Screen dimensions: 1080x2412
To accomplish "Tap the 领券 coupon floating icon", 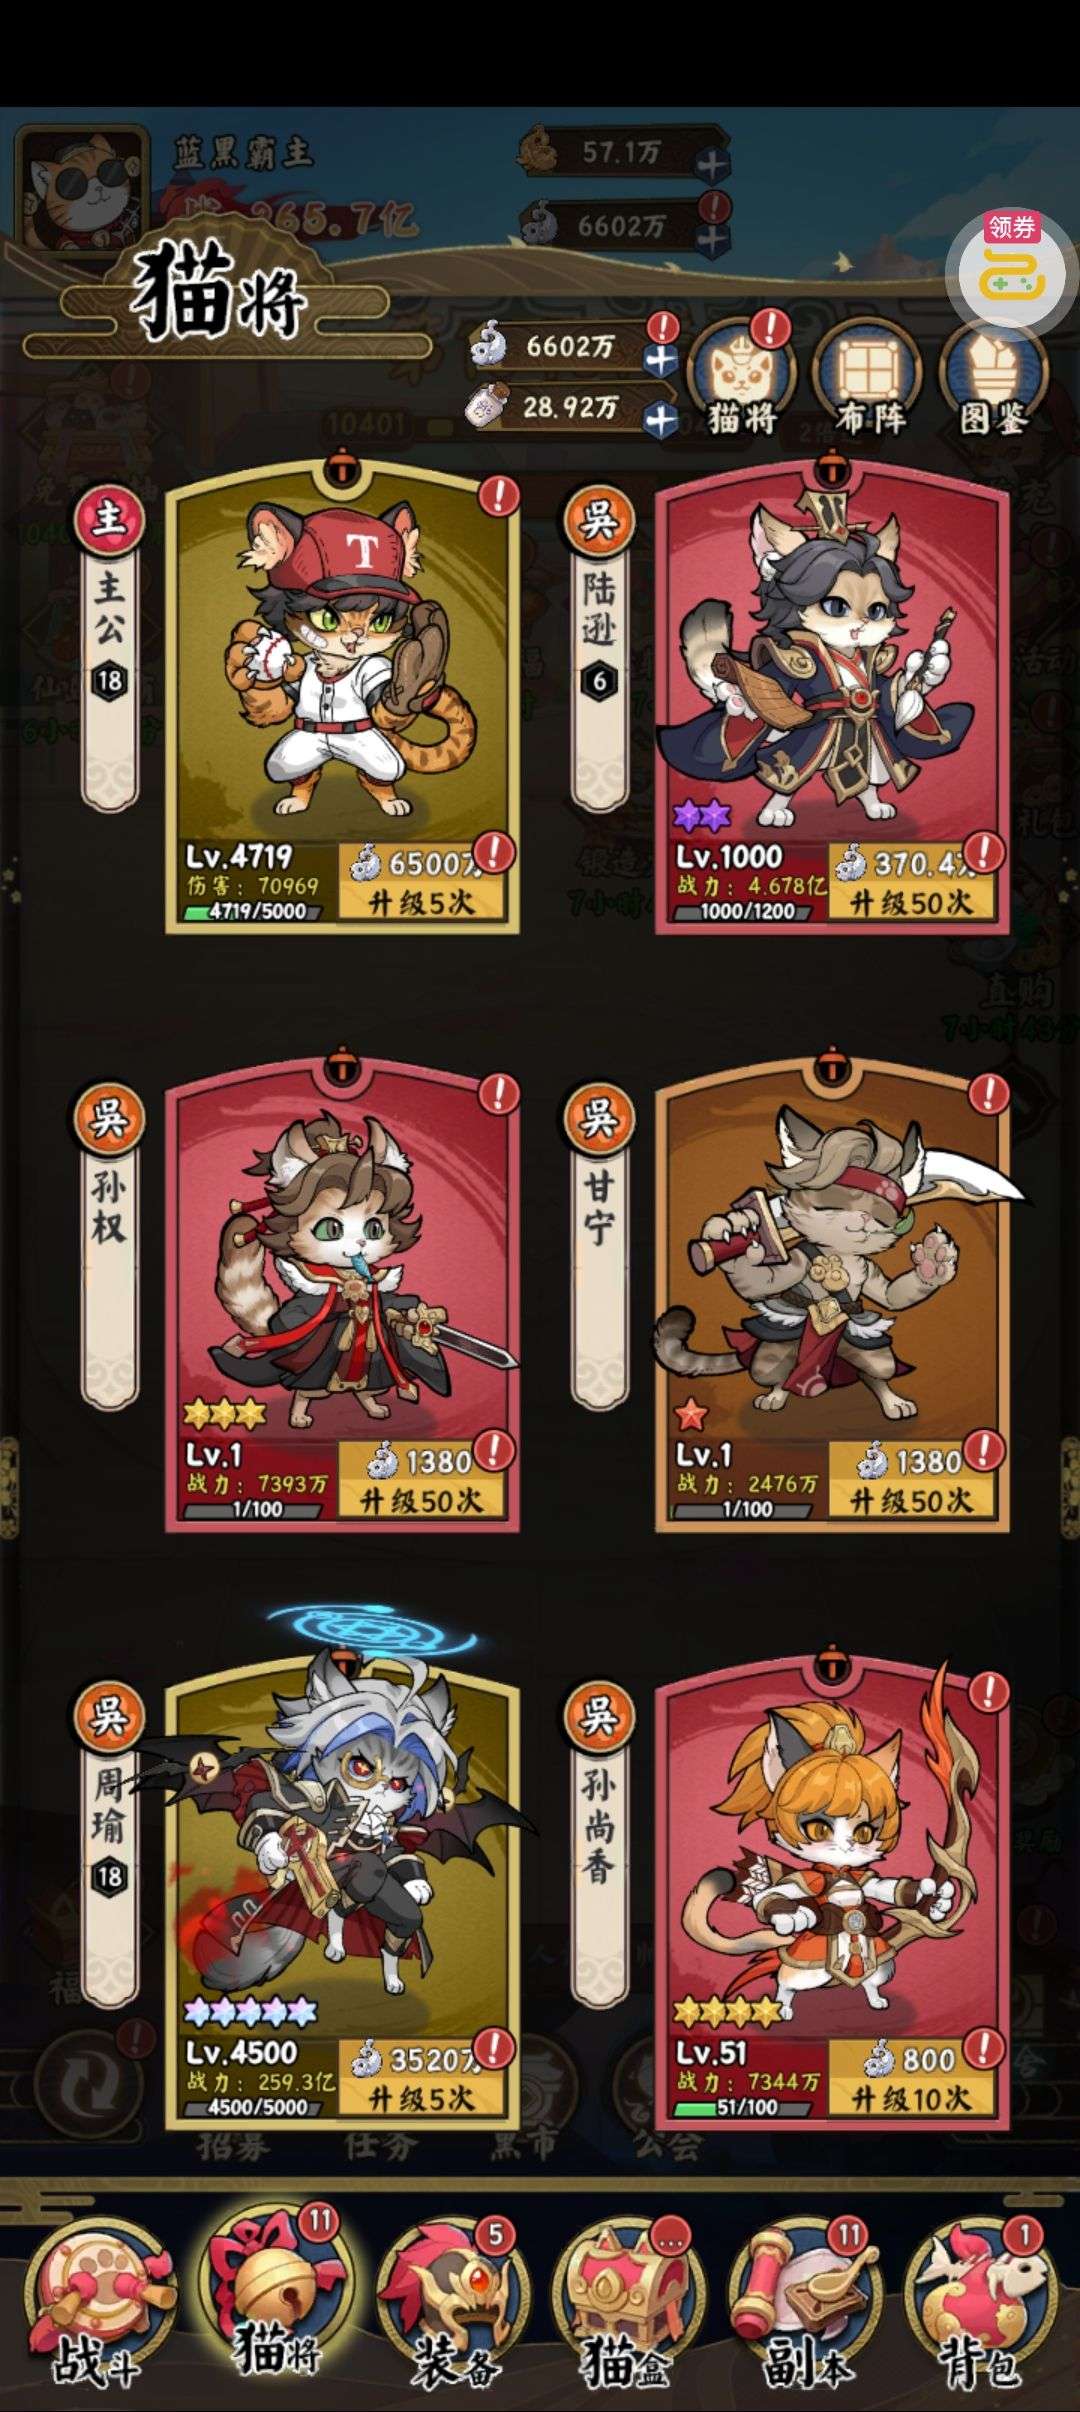I will coord(1011,264).
